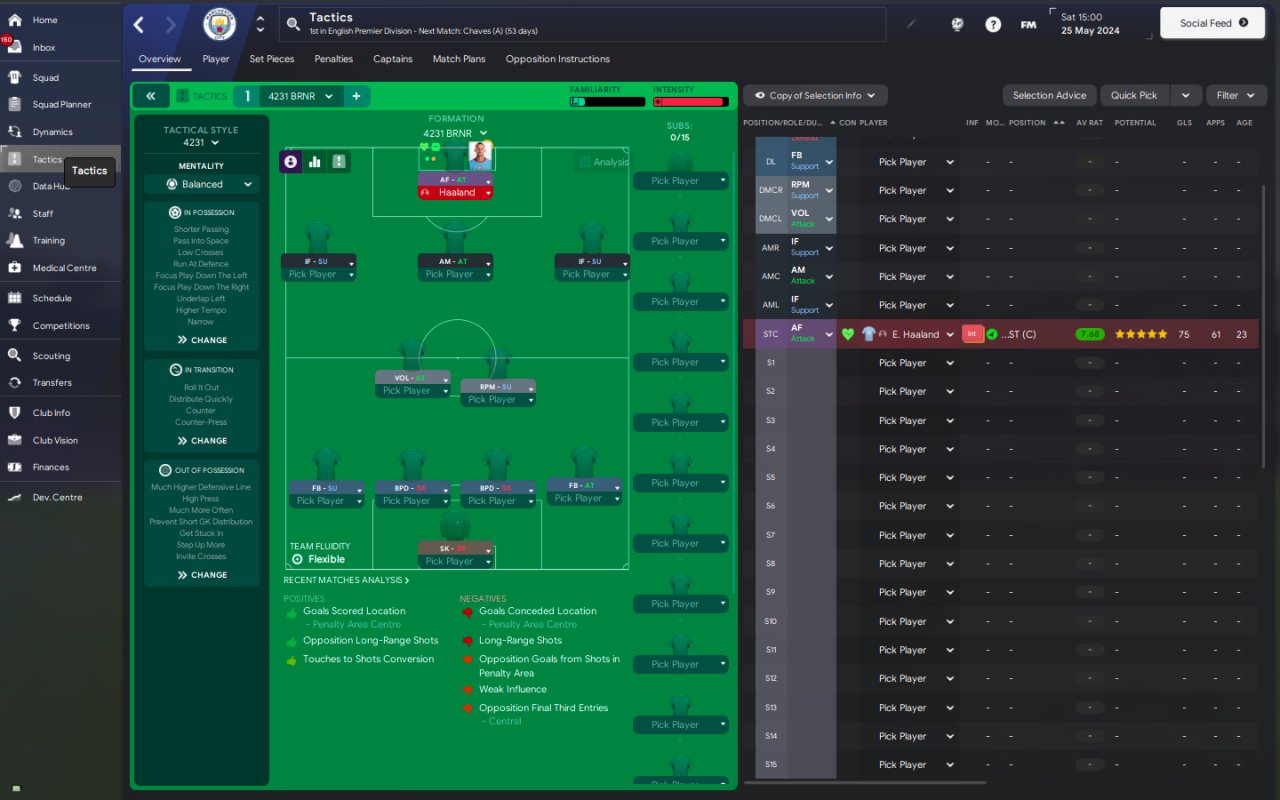Open the Social Feed button

(1213, 23)
